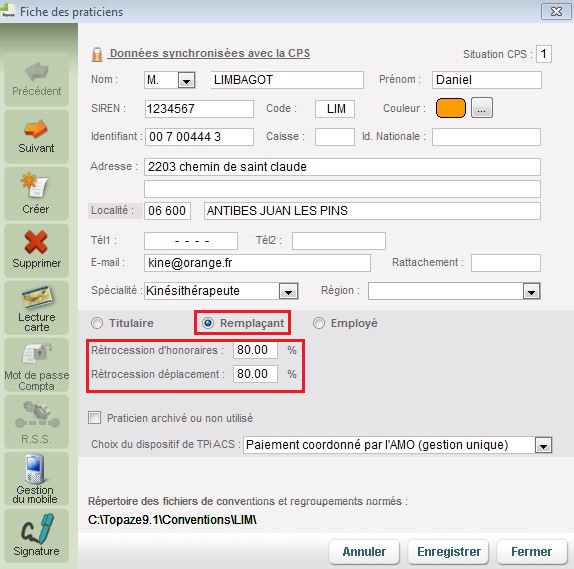Open the Région dropdown list
The height and width of the screenshot is (569, 574).
click(531, 292)
